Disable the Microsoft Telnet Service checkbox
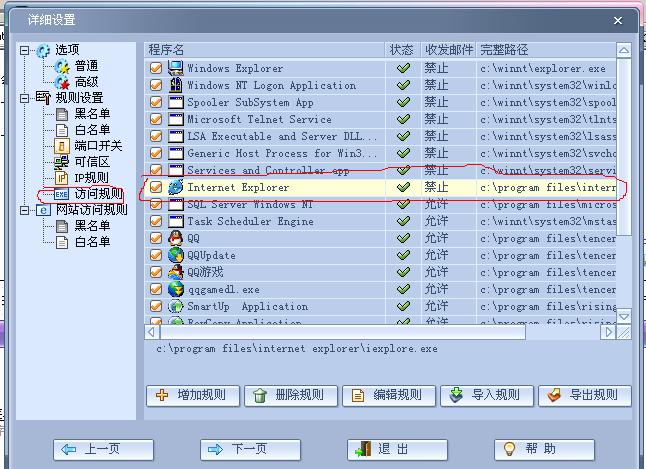The image size is (646, 469). tap(156, 119)
